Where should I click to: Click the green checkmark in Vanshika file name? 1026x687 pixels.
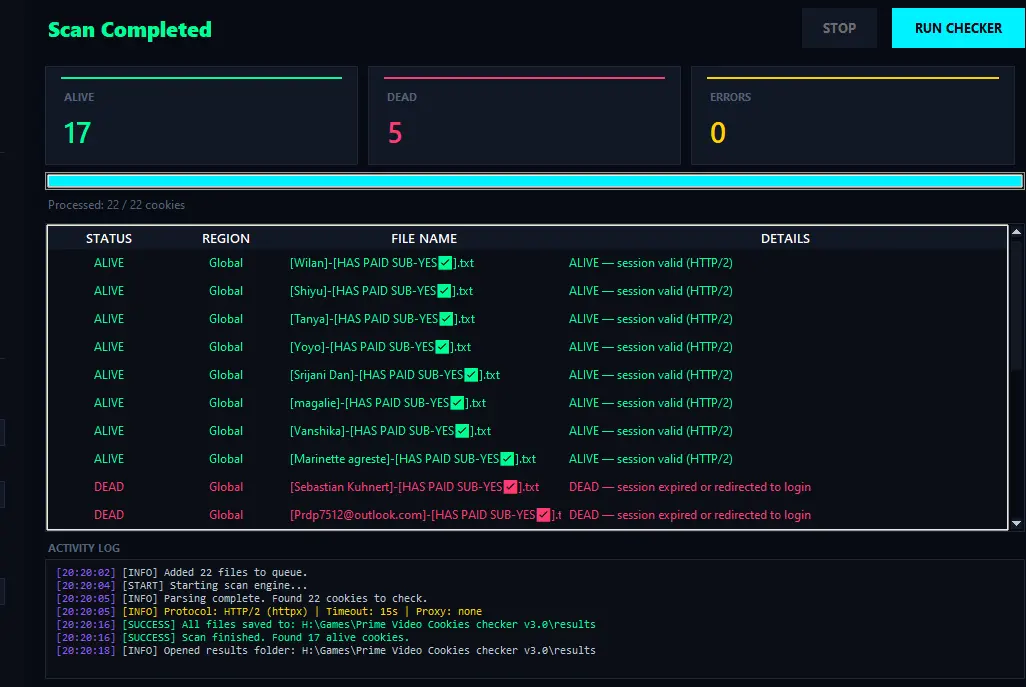pyautogui.click(x=462, y=431)
